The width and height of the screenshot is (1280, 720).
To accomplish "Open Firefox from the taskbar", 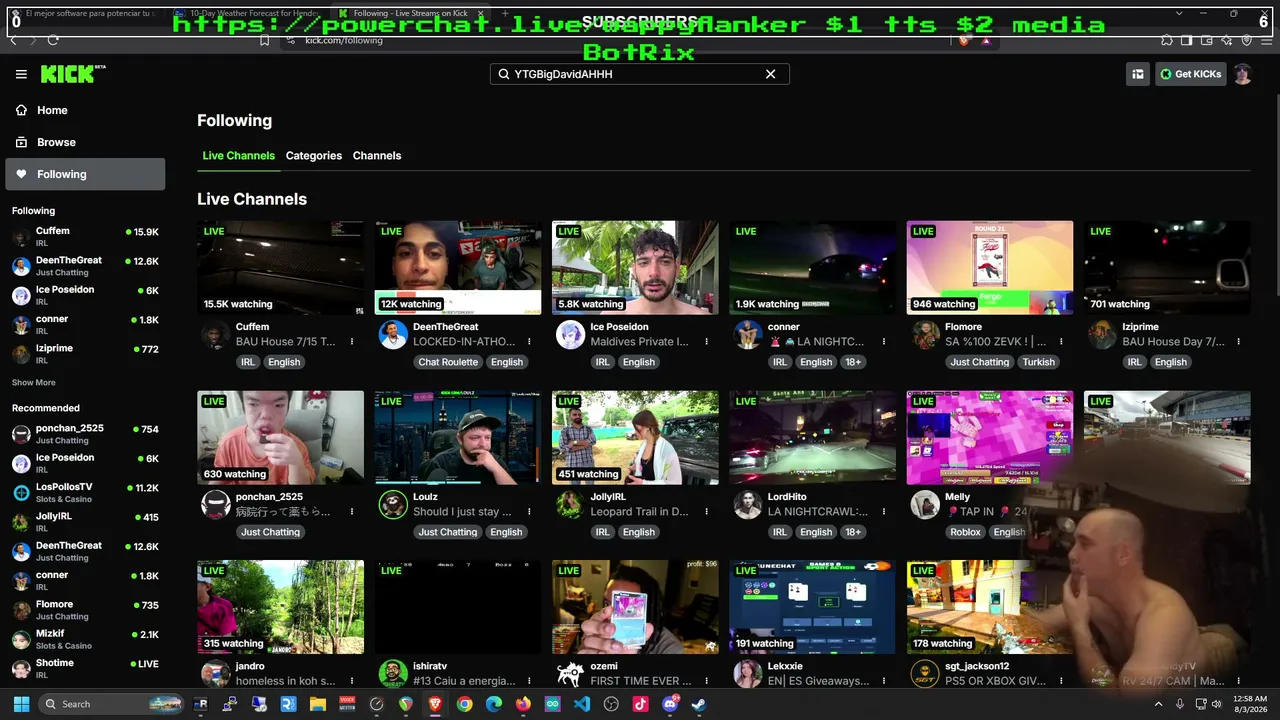I will [523, 704].
